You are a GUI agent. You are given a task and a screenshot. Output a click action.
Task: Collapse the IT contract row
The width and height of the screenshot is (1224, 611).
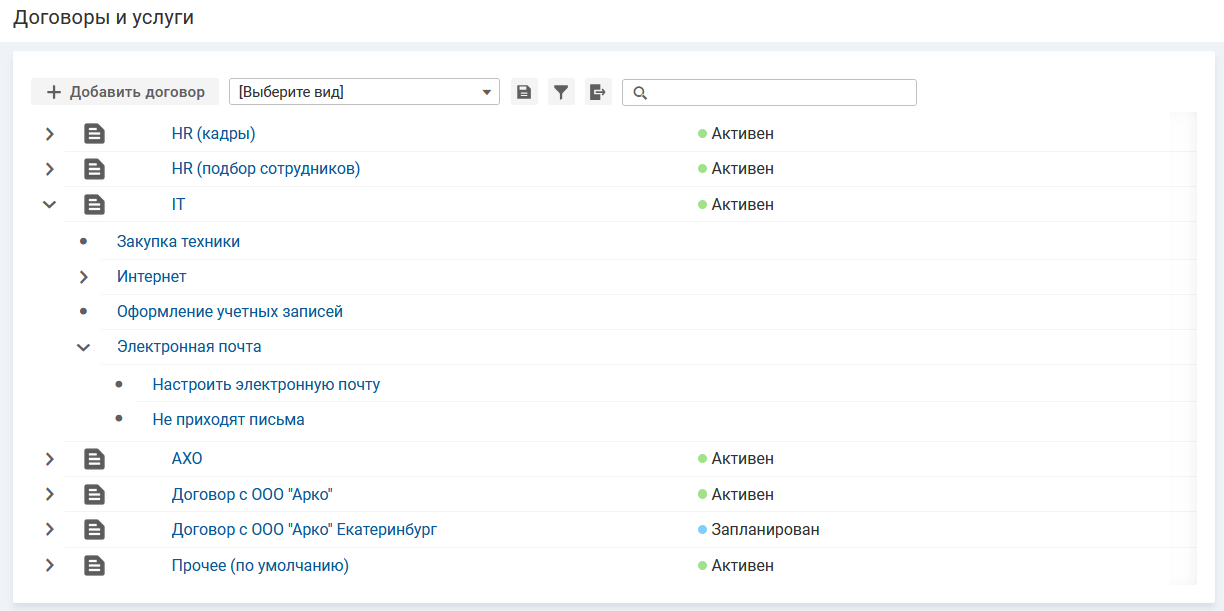pyautogui.click(x=49, y=205)
